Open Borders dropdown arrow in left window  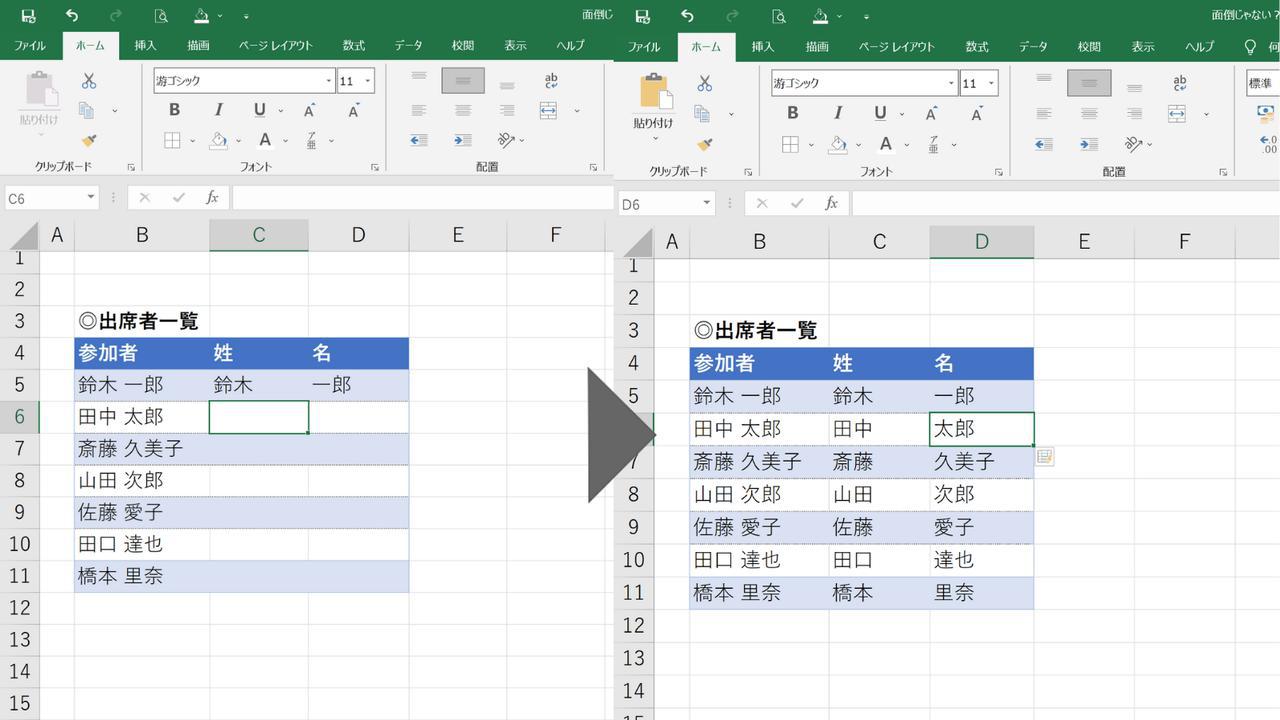(x=193, y=141)
